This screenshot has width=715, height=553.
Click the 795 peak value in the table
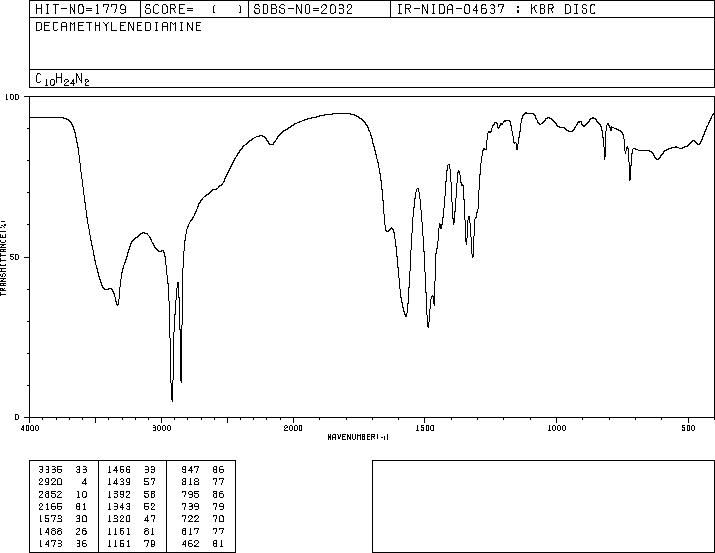[190, 495]
